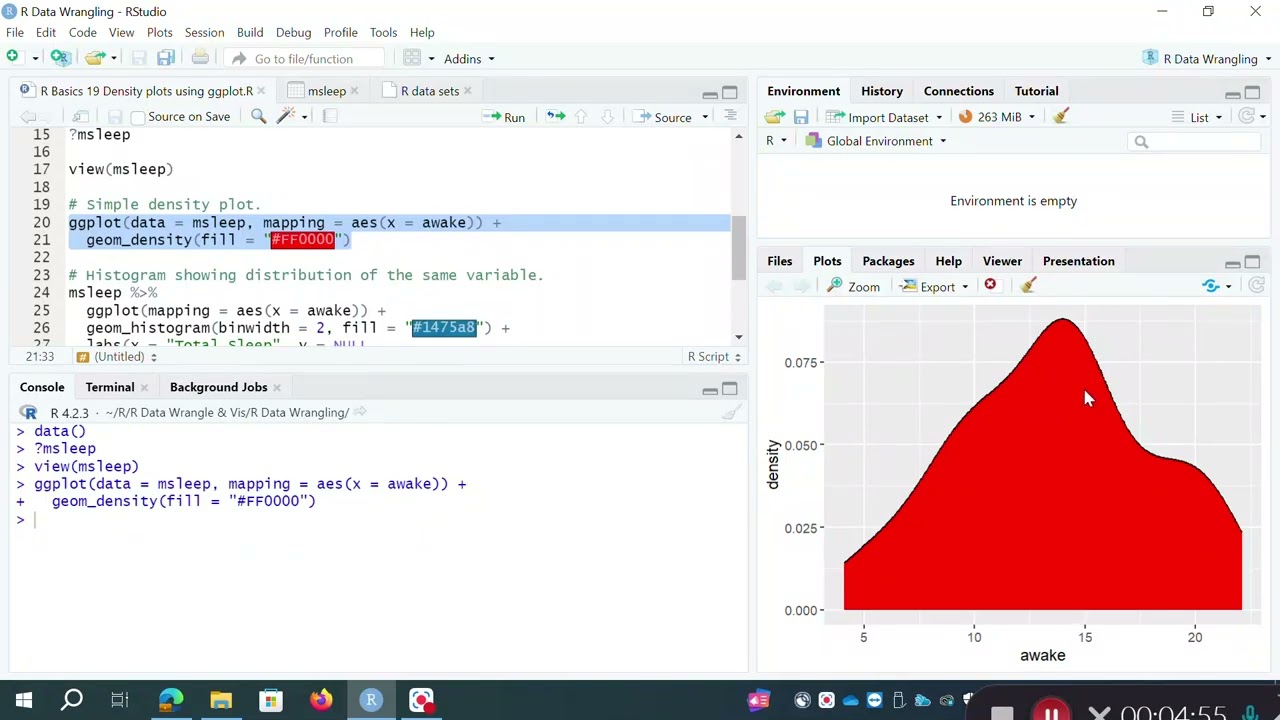Click the Run button

tap(504, 117)
